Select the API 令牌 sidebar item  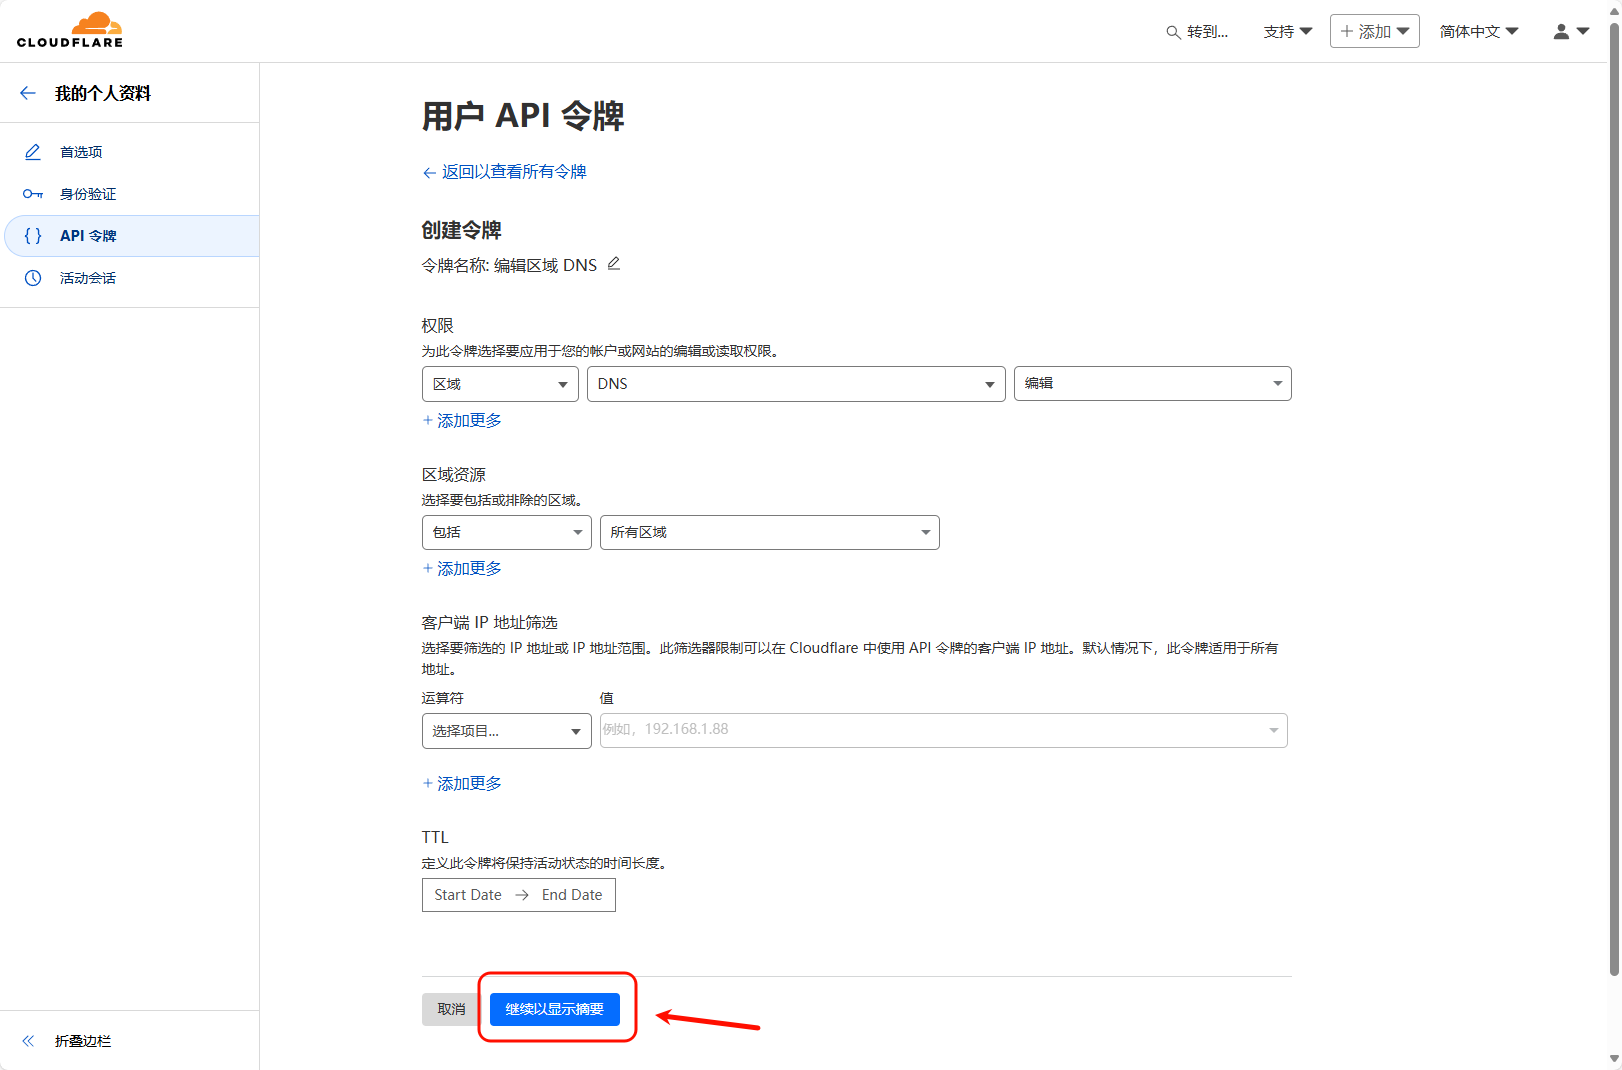click(88, 236)
